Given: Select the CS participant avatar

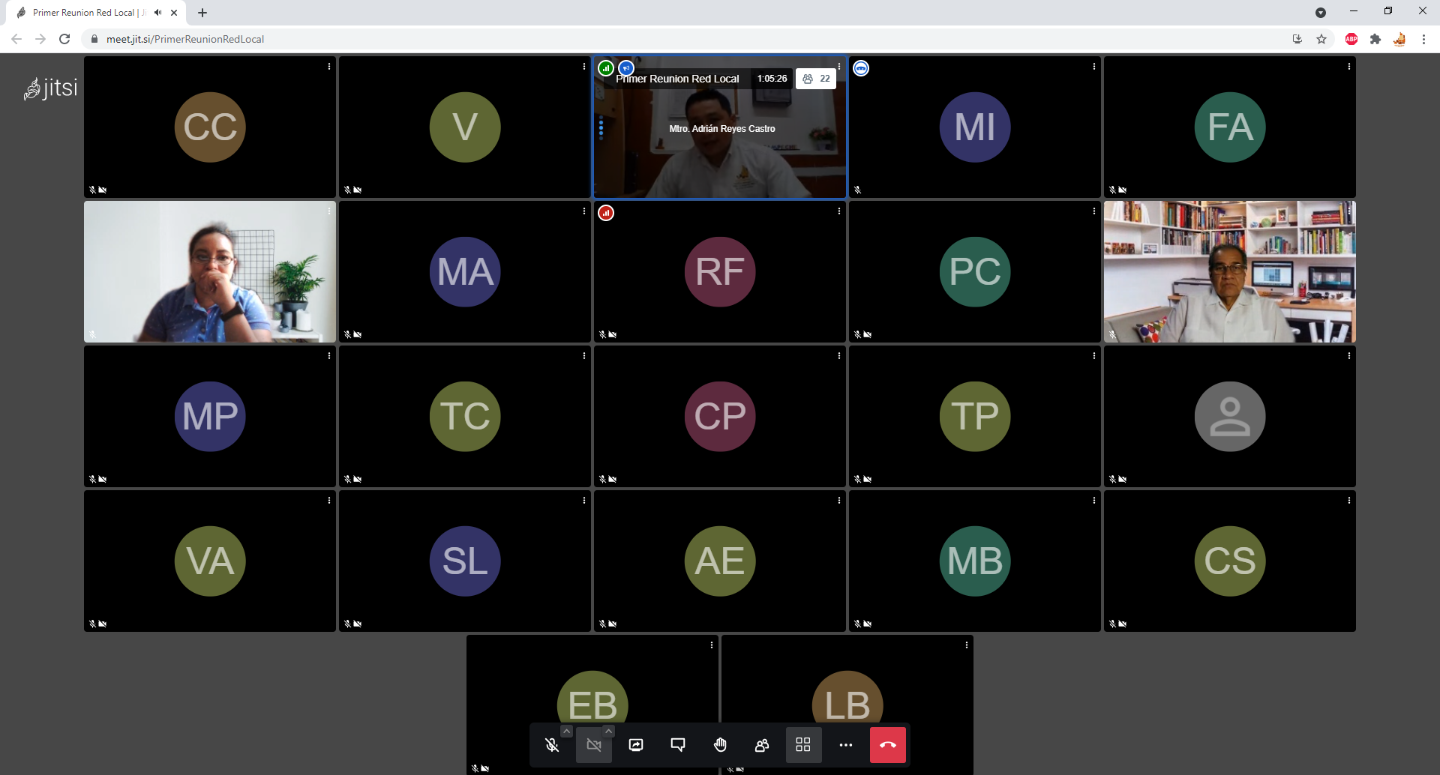Looking at the screenshot, I should pyautogui.click(x=1230, y=561).
